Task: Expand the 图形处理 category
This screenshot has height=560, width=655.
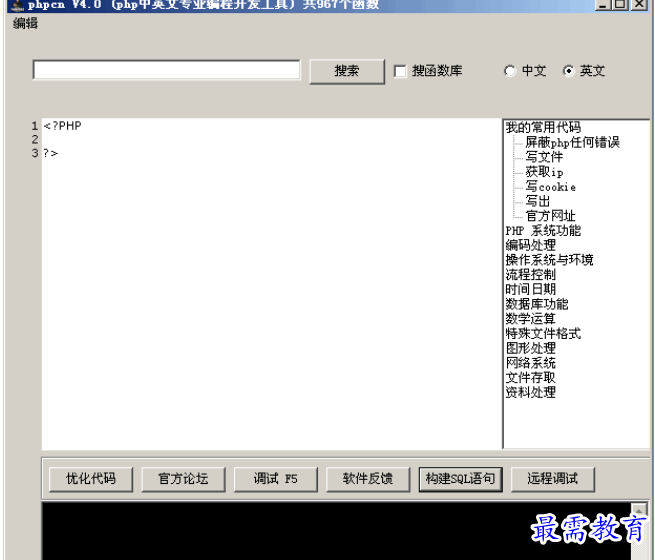Action: (531, 348)
